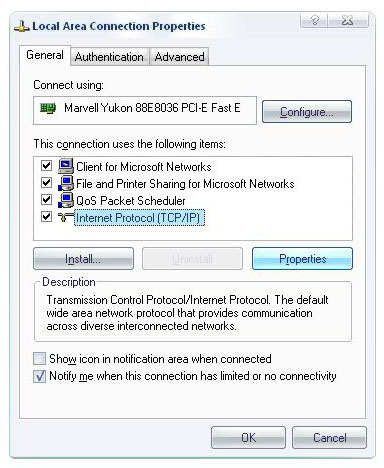Click the network connection icon in title bar
Screen dimensions: 384x468
22,27
